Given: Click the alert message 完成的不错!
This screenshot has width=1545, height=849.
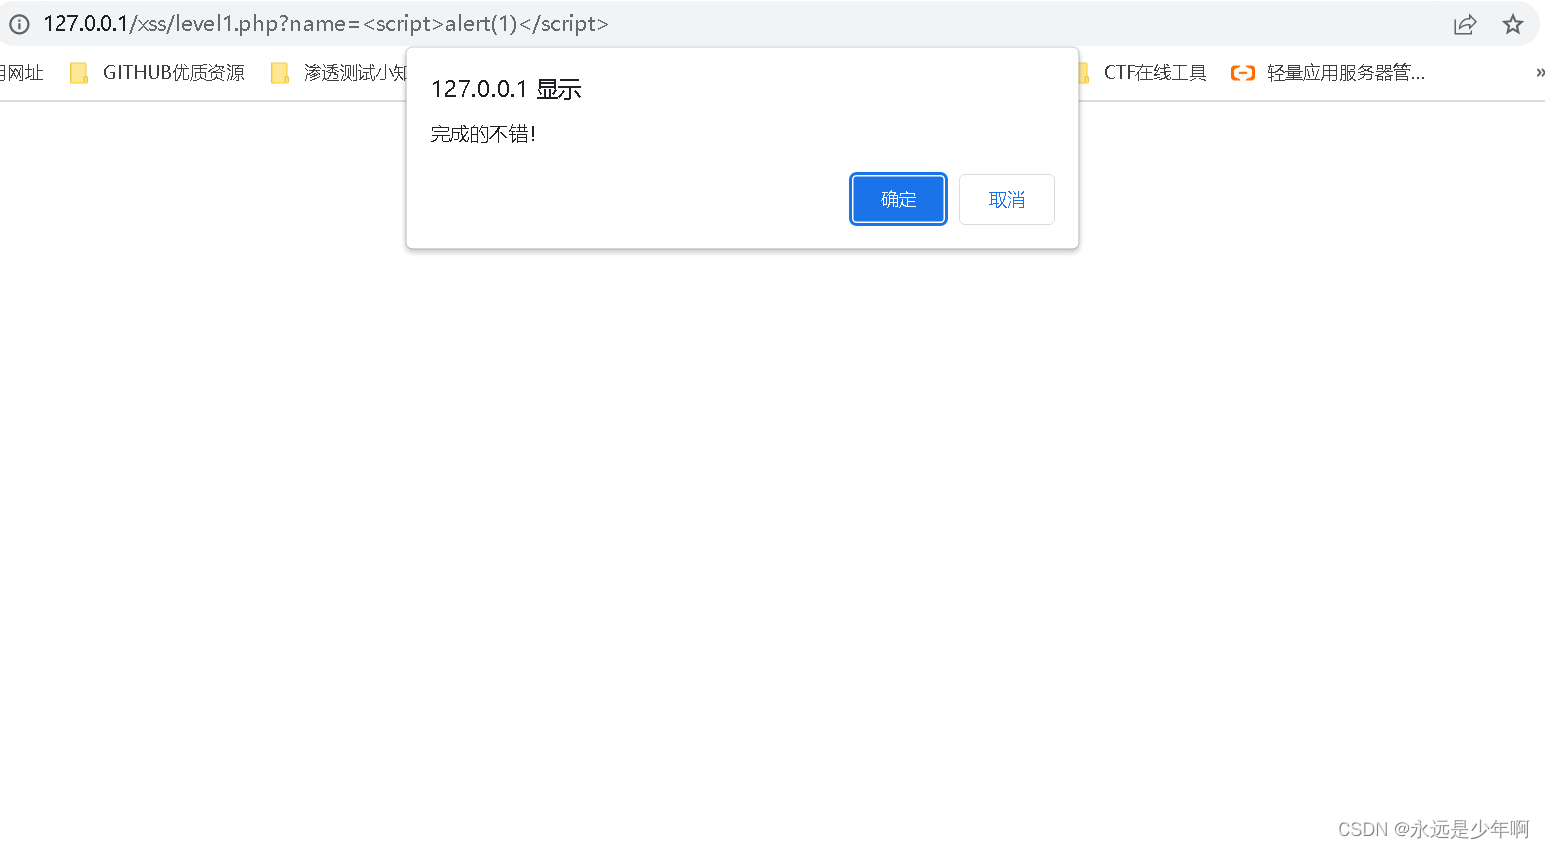Looking at the screenshot, I should [483, 134].
